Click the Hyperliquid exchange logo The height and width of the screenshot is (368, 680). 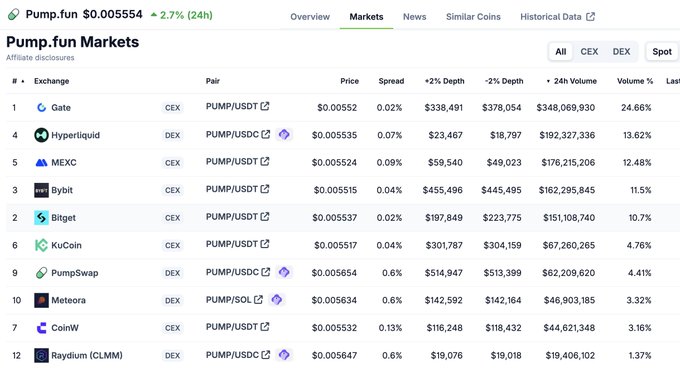(41, 135)
